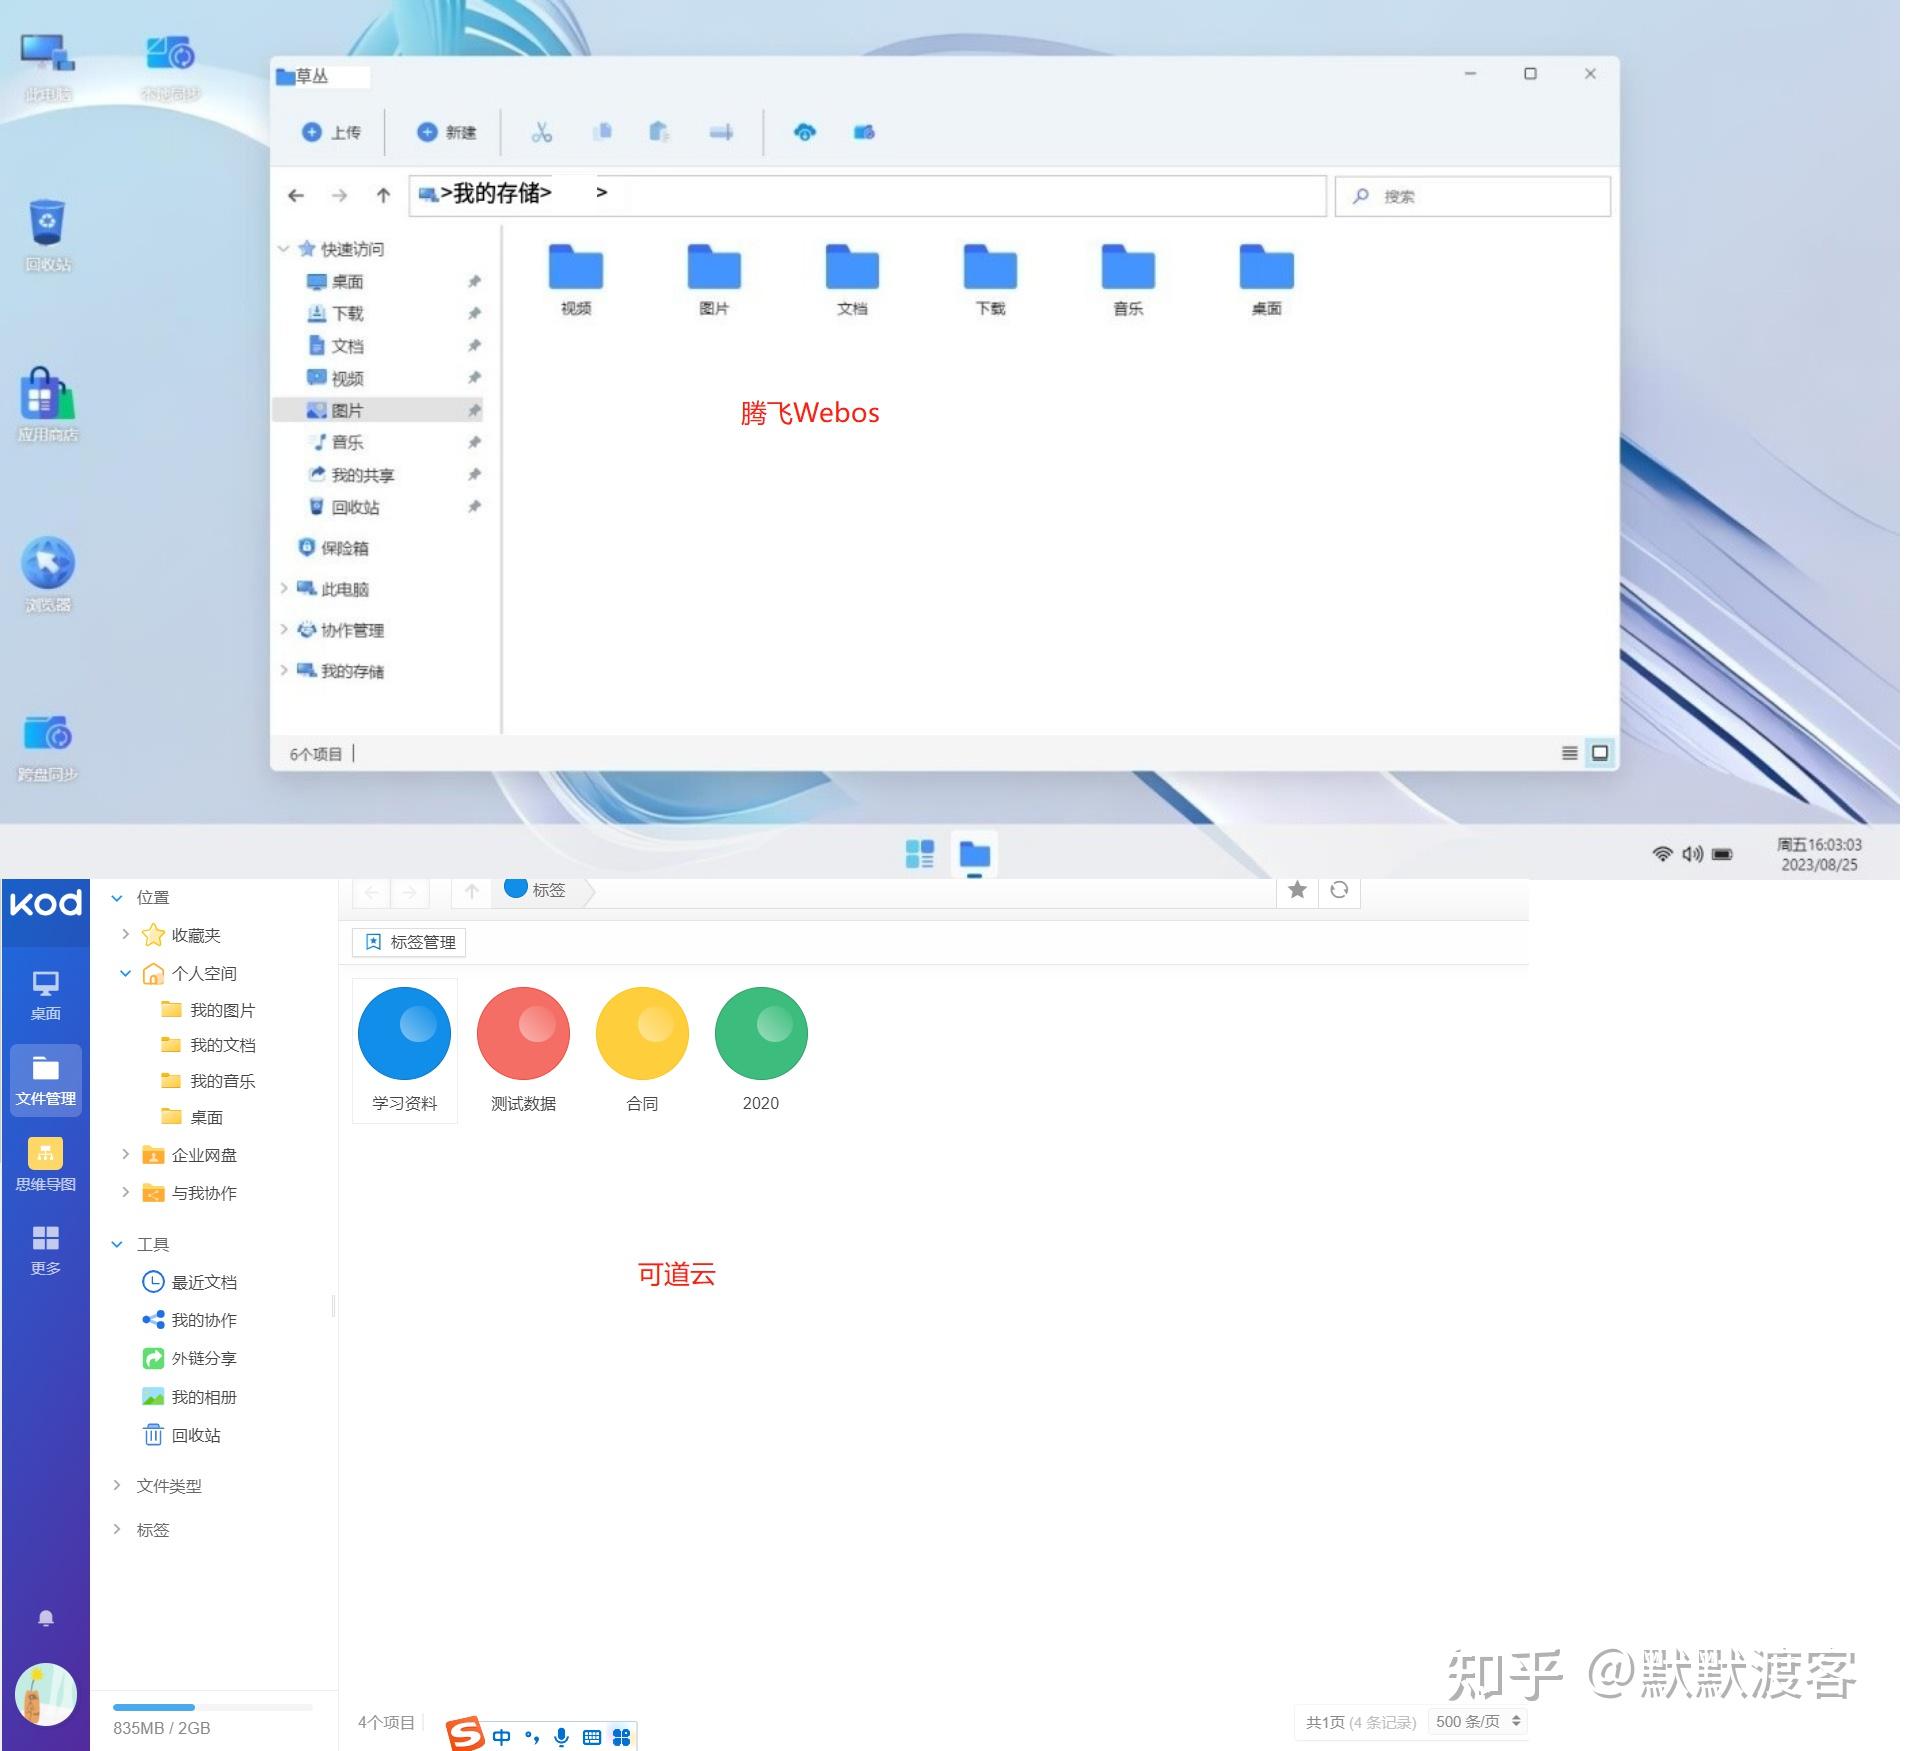
Task: Collapse the 个人空间 section in kod
Action: (x=126, y=973)
